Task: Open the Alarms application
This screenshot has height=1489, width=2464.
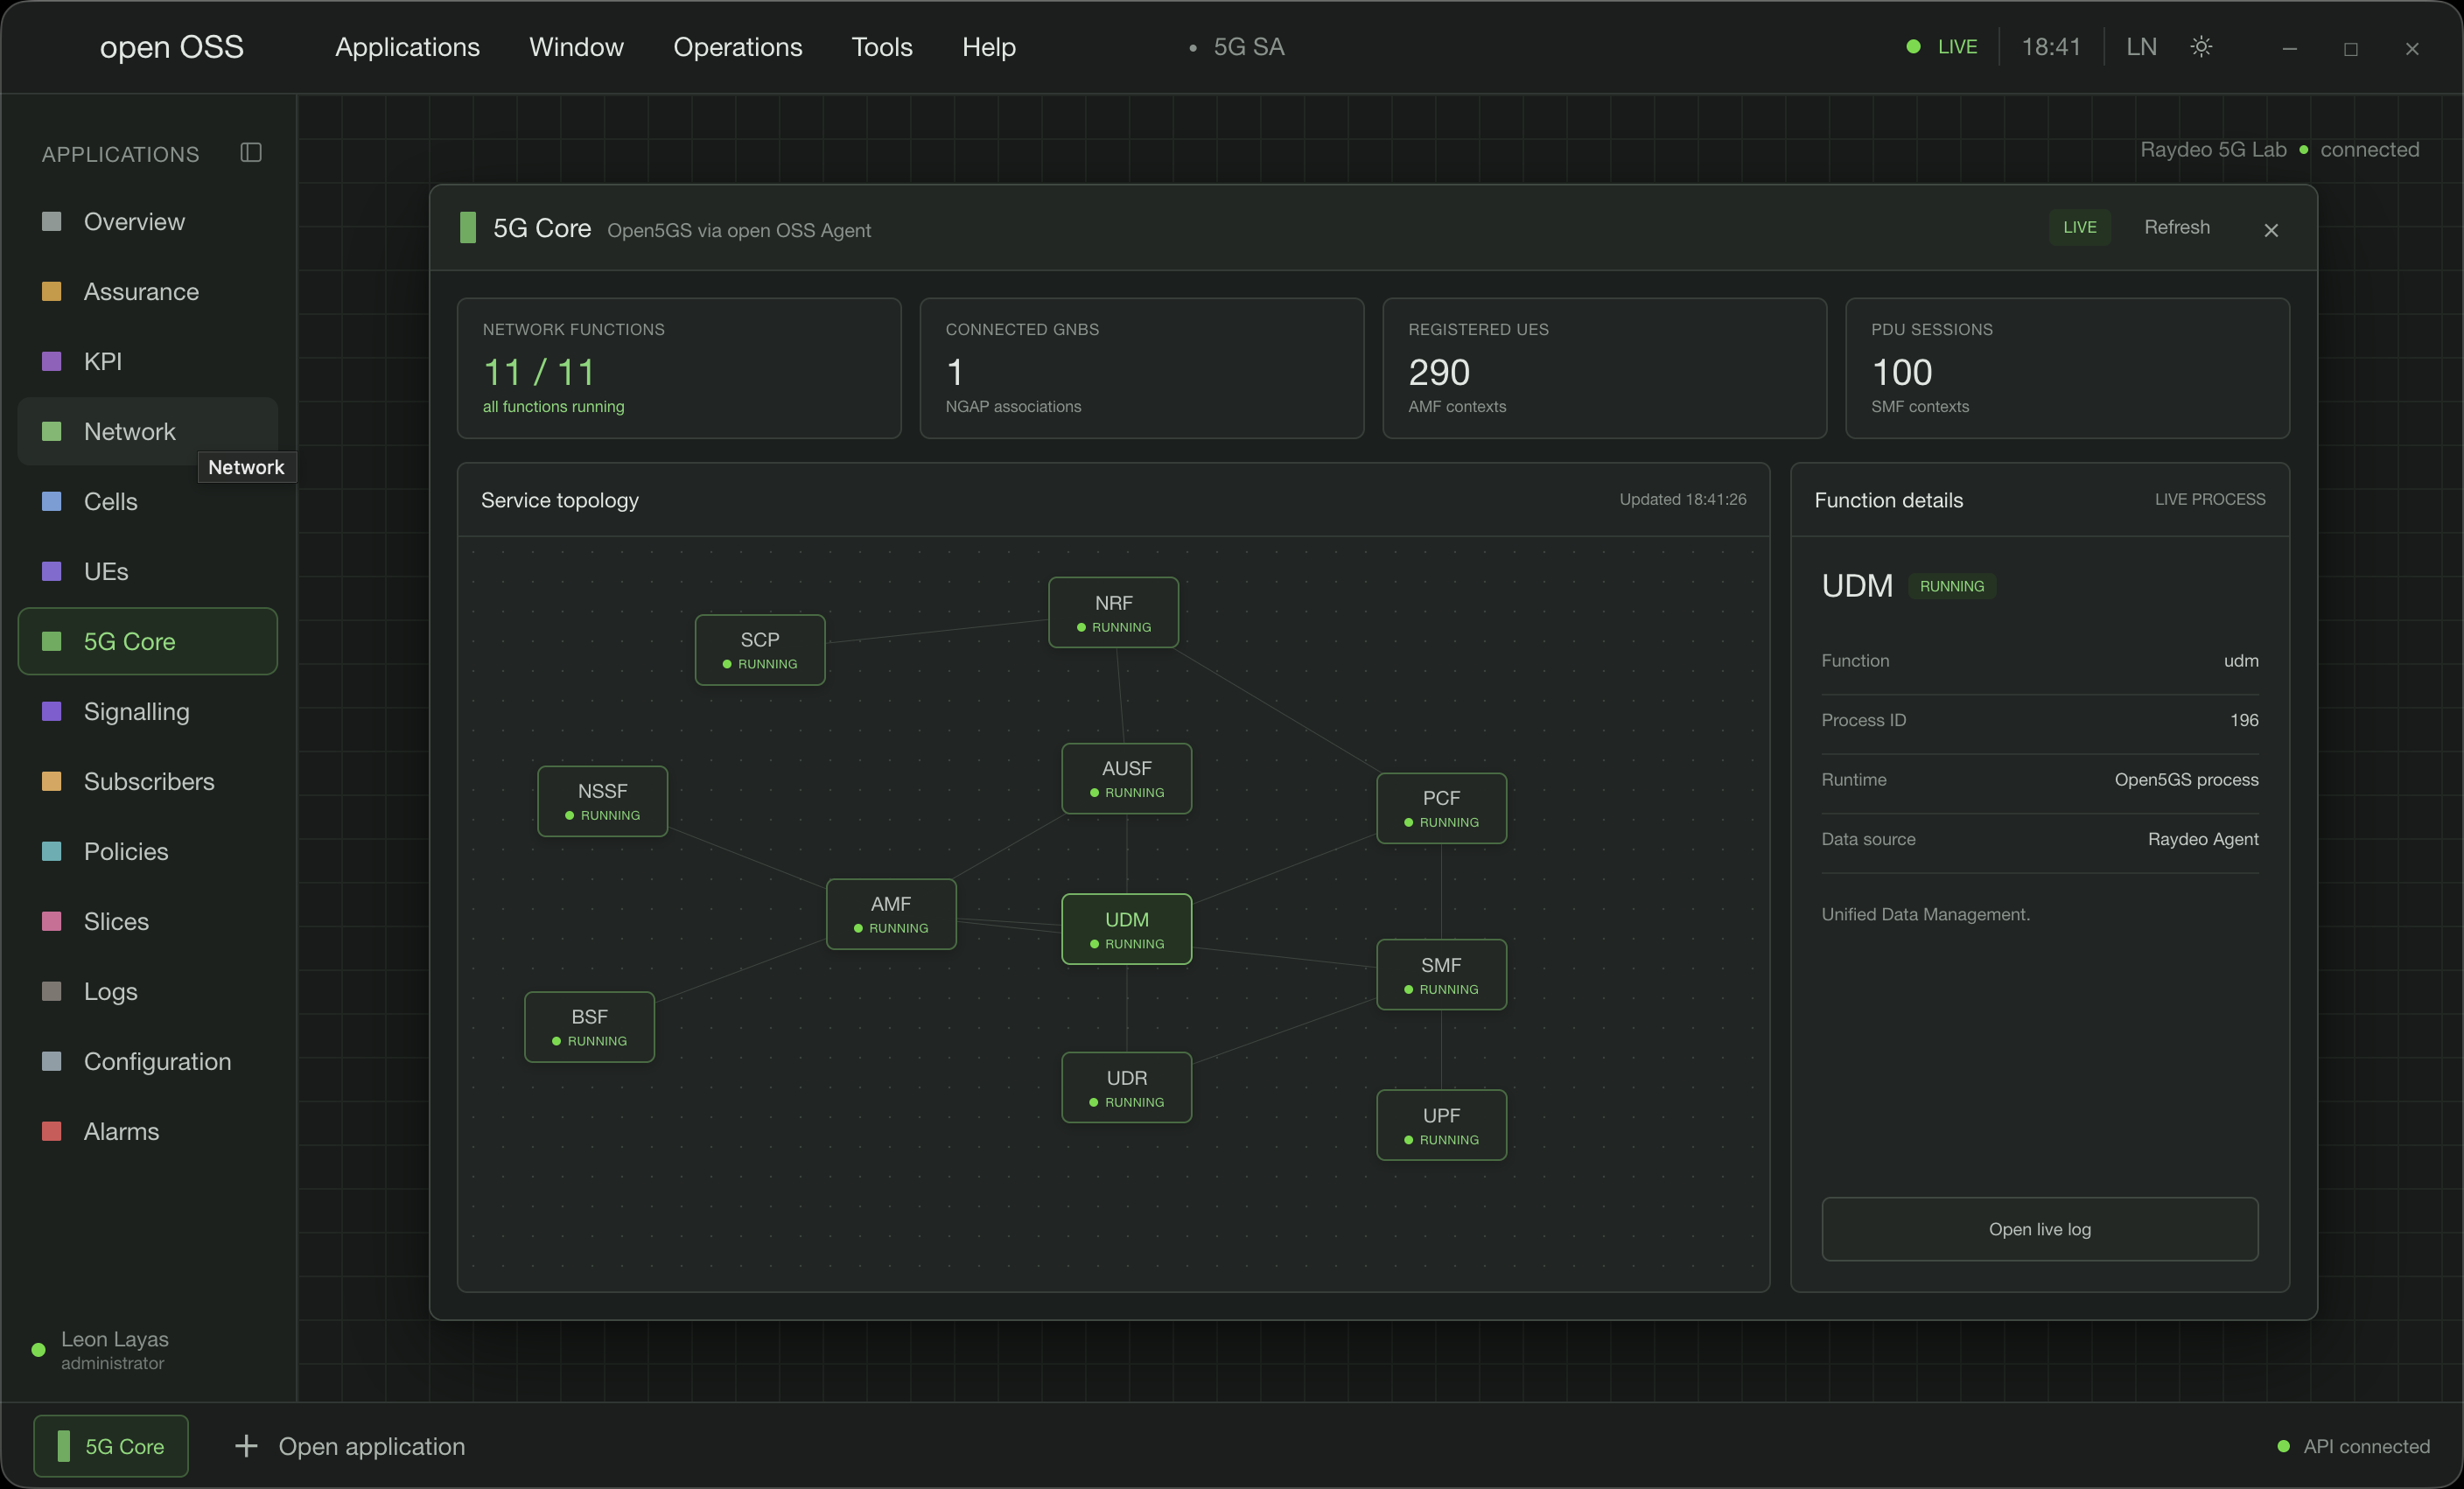Action: (x=148, y=1131)
